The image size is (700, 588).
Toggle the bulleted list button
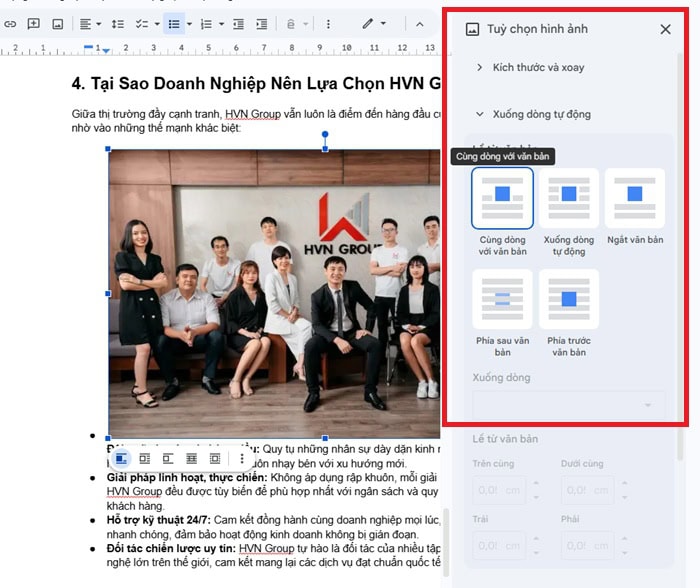174,24
